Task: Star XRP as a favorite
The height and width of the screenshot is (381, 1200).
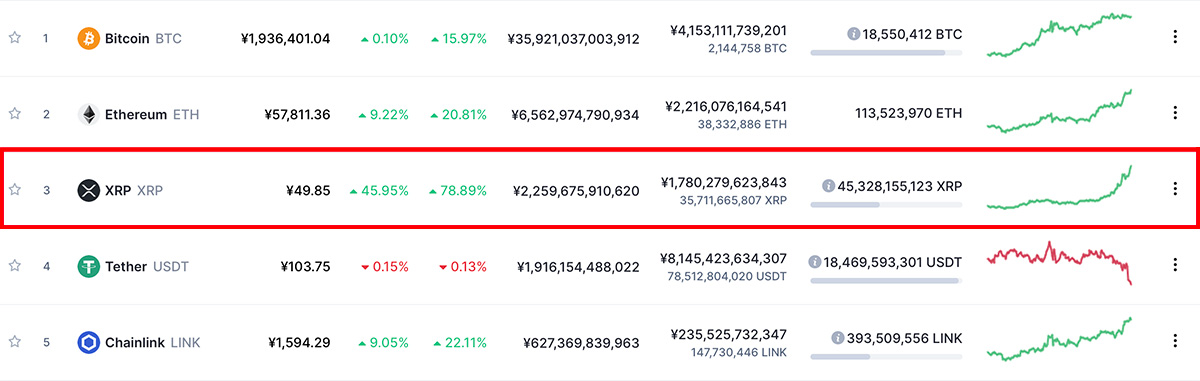Action: coord(15,190)
